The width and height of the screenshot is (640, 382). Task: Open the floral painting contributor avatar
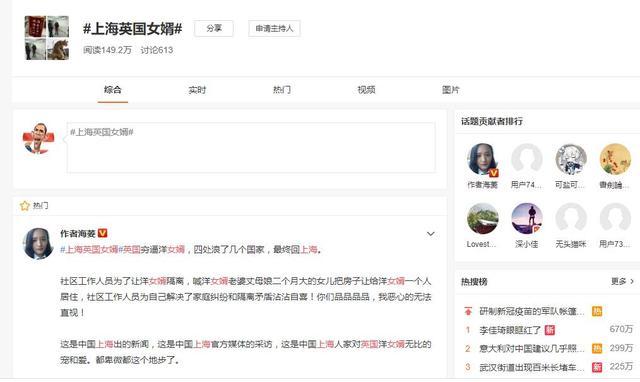pyautogui.click(x=615, y=159)
